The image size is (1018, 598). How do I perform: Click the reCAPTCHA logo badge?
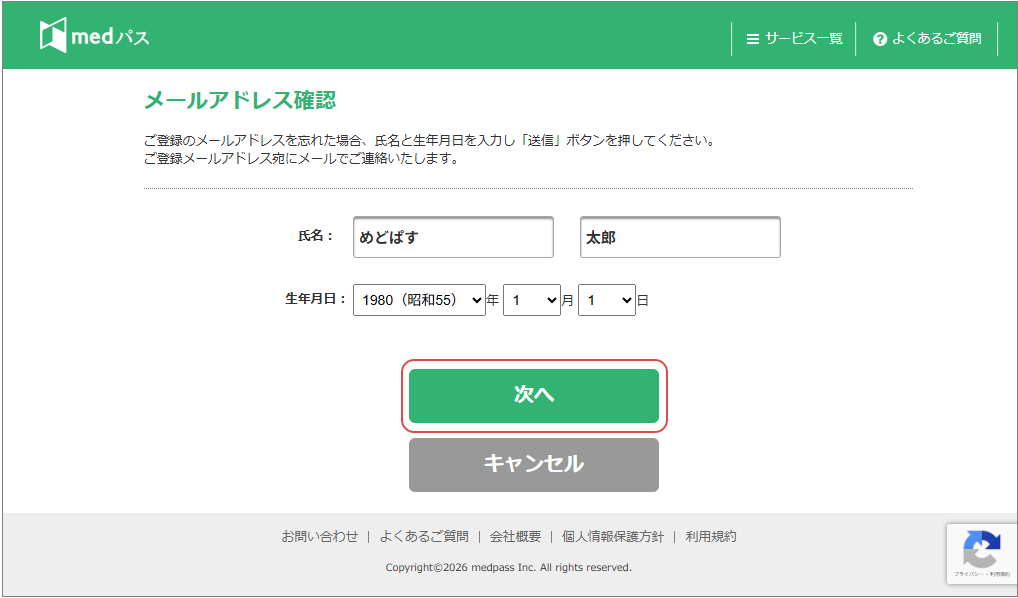tap(980, 548)
